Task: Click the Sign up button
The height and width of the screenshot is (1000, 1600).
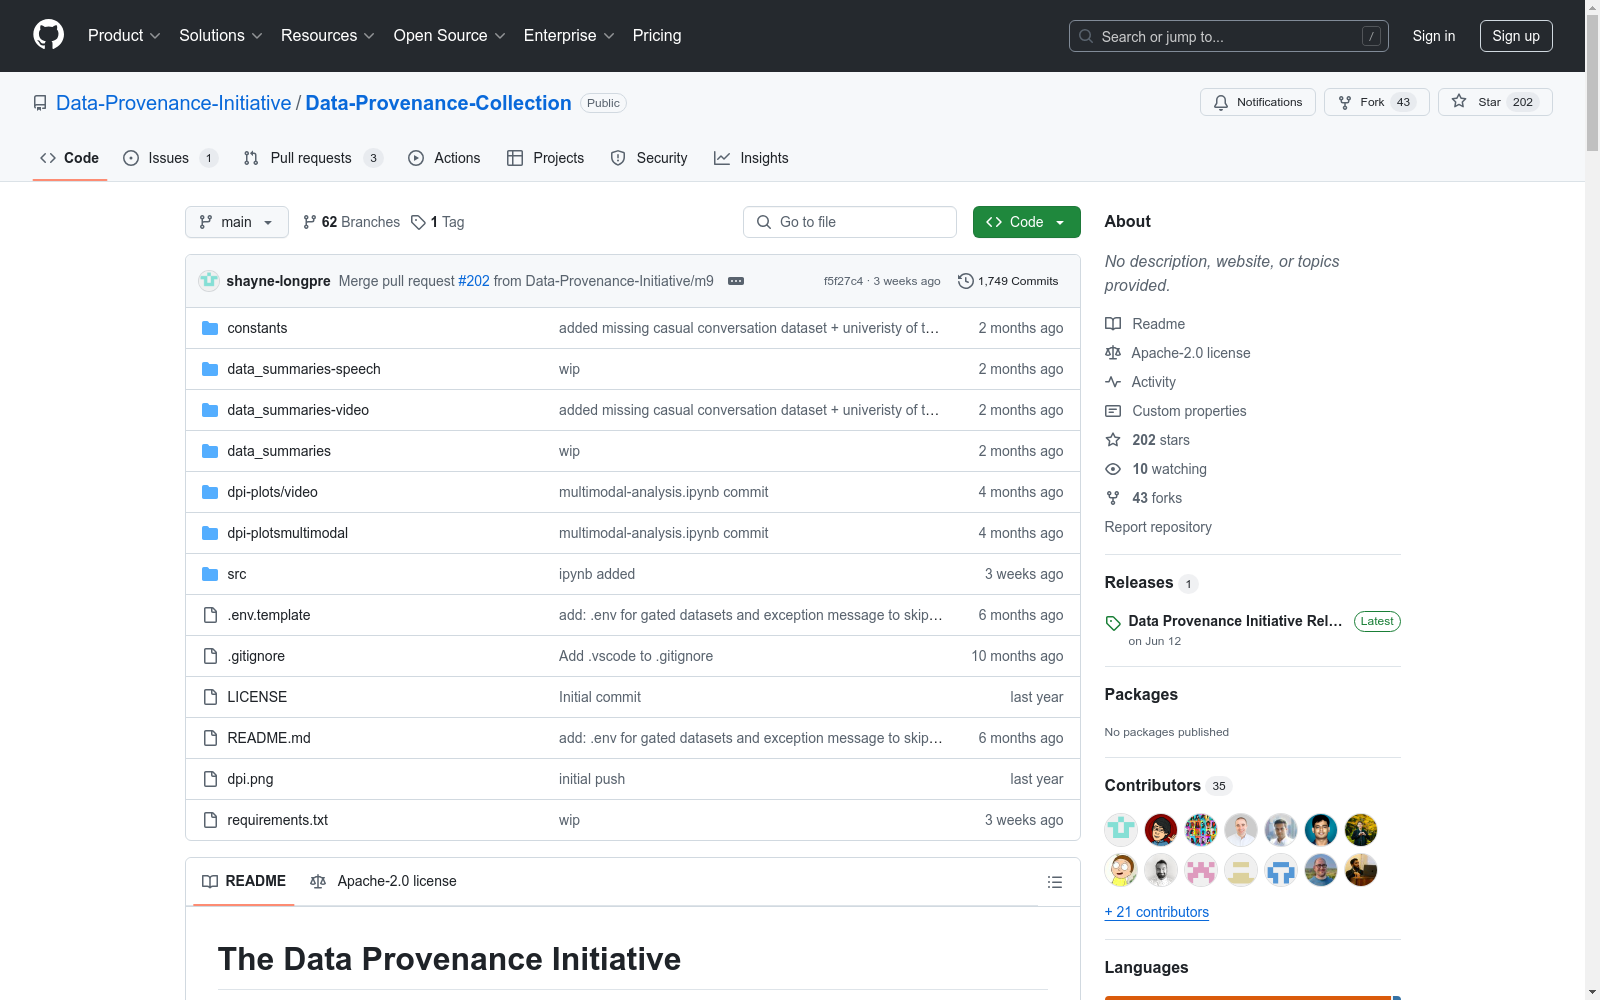Action: pos(1516,36)
